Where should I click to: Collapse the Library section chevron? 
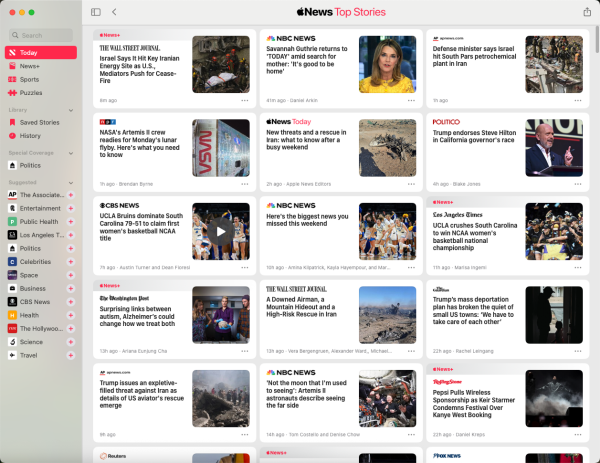71,110
